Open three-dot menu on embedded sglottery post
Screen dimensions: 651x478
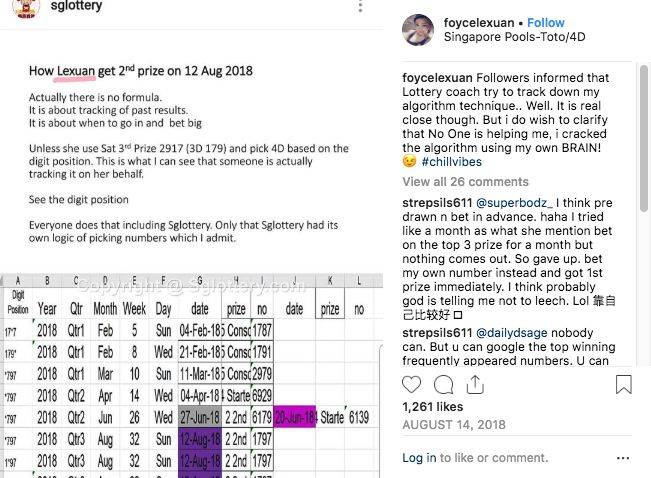pyautogui.click(x=360, y=7)
